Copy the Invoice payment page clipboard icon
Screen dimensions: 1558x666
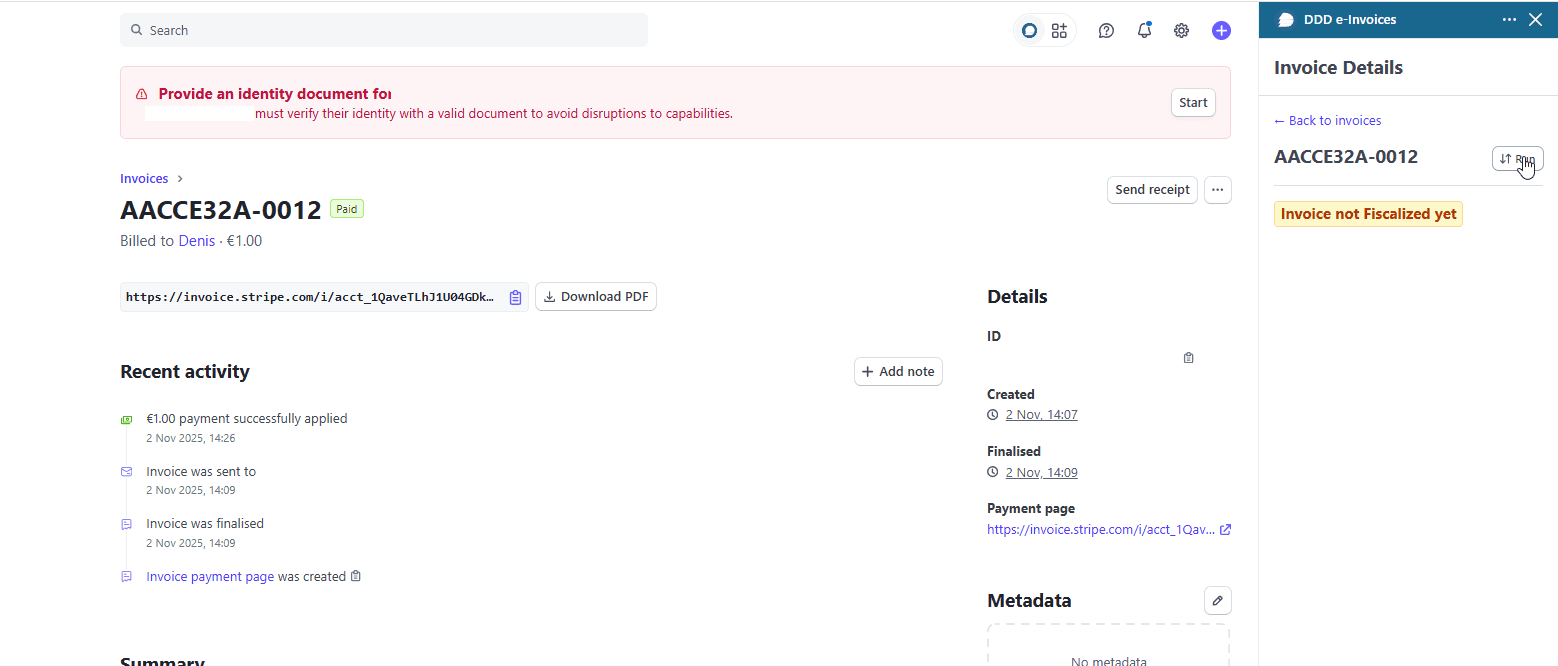tap(355, 576)
